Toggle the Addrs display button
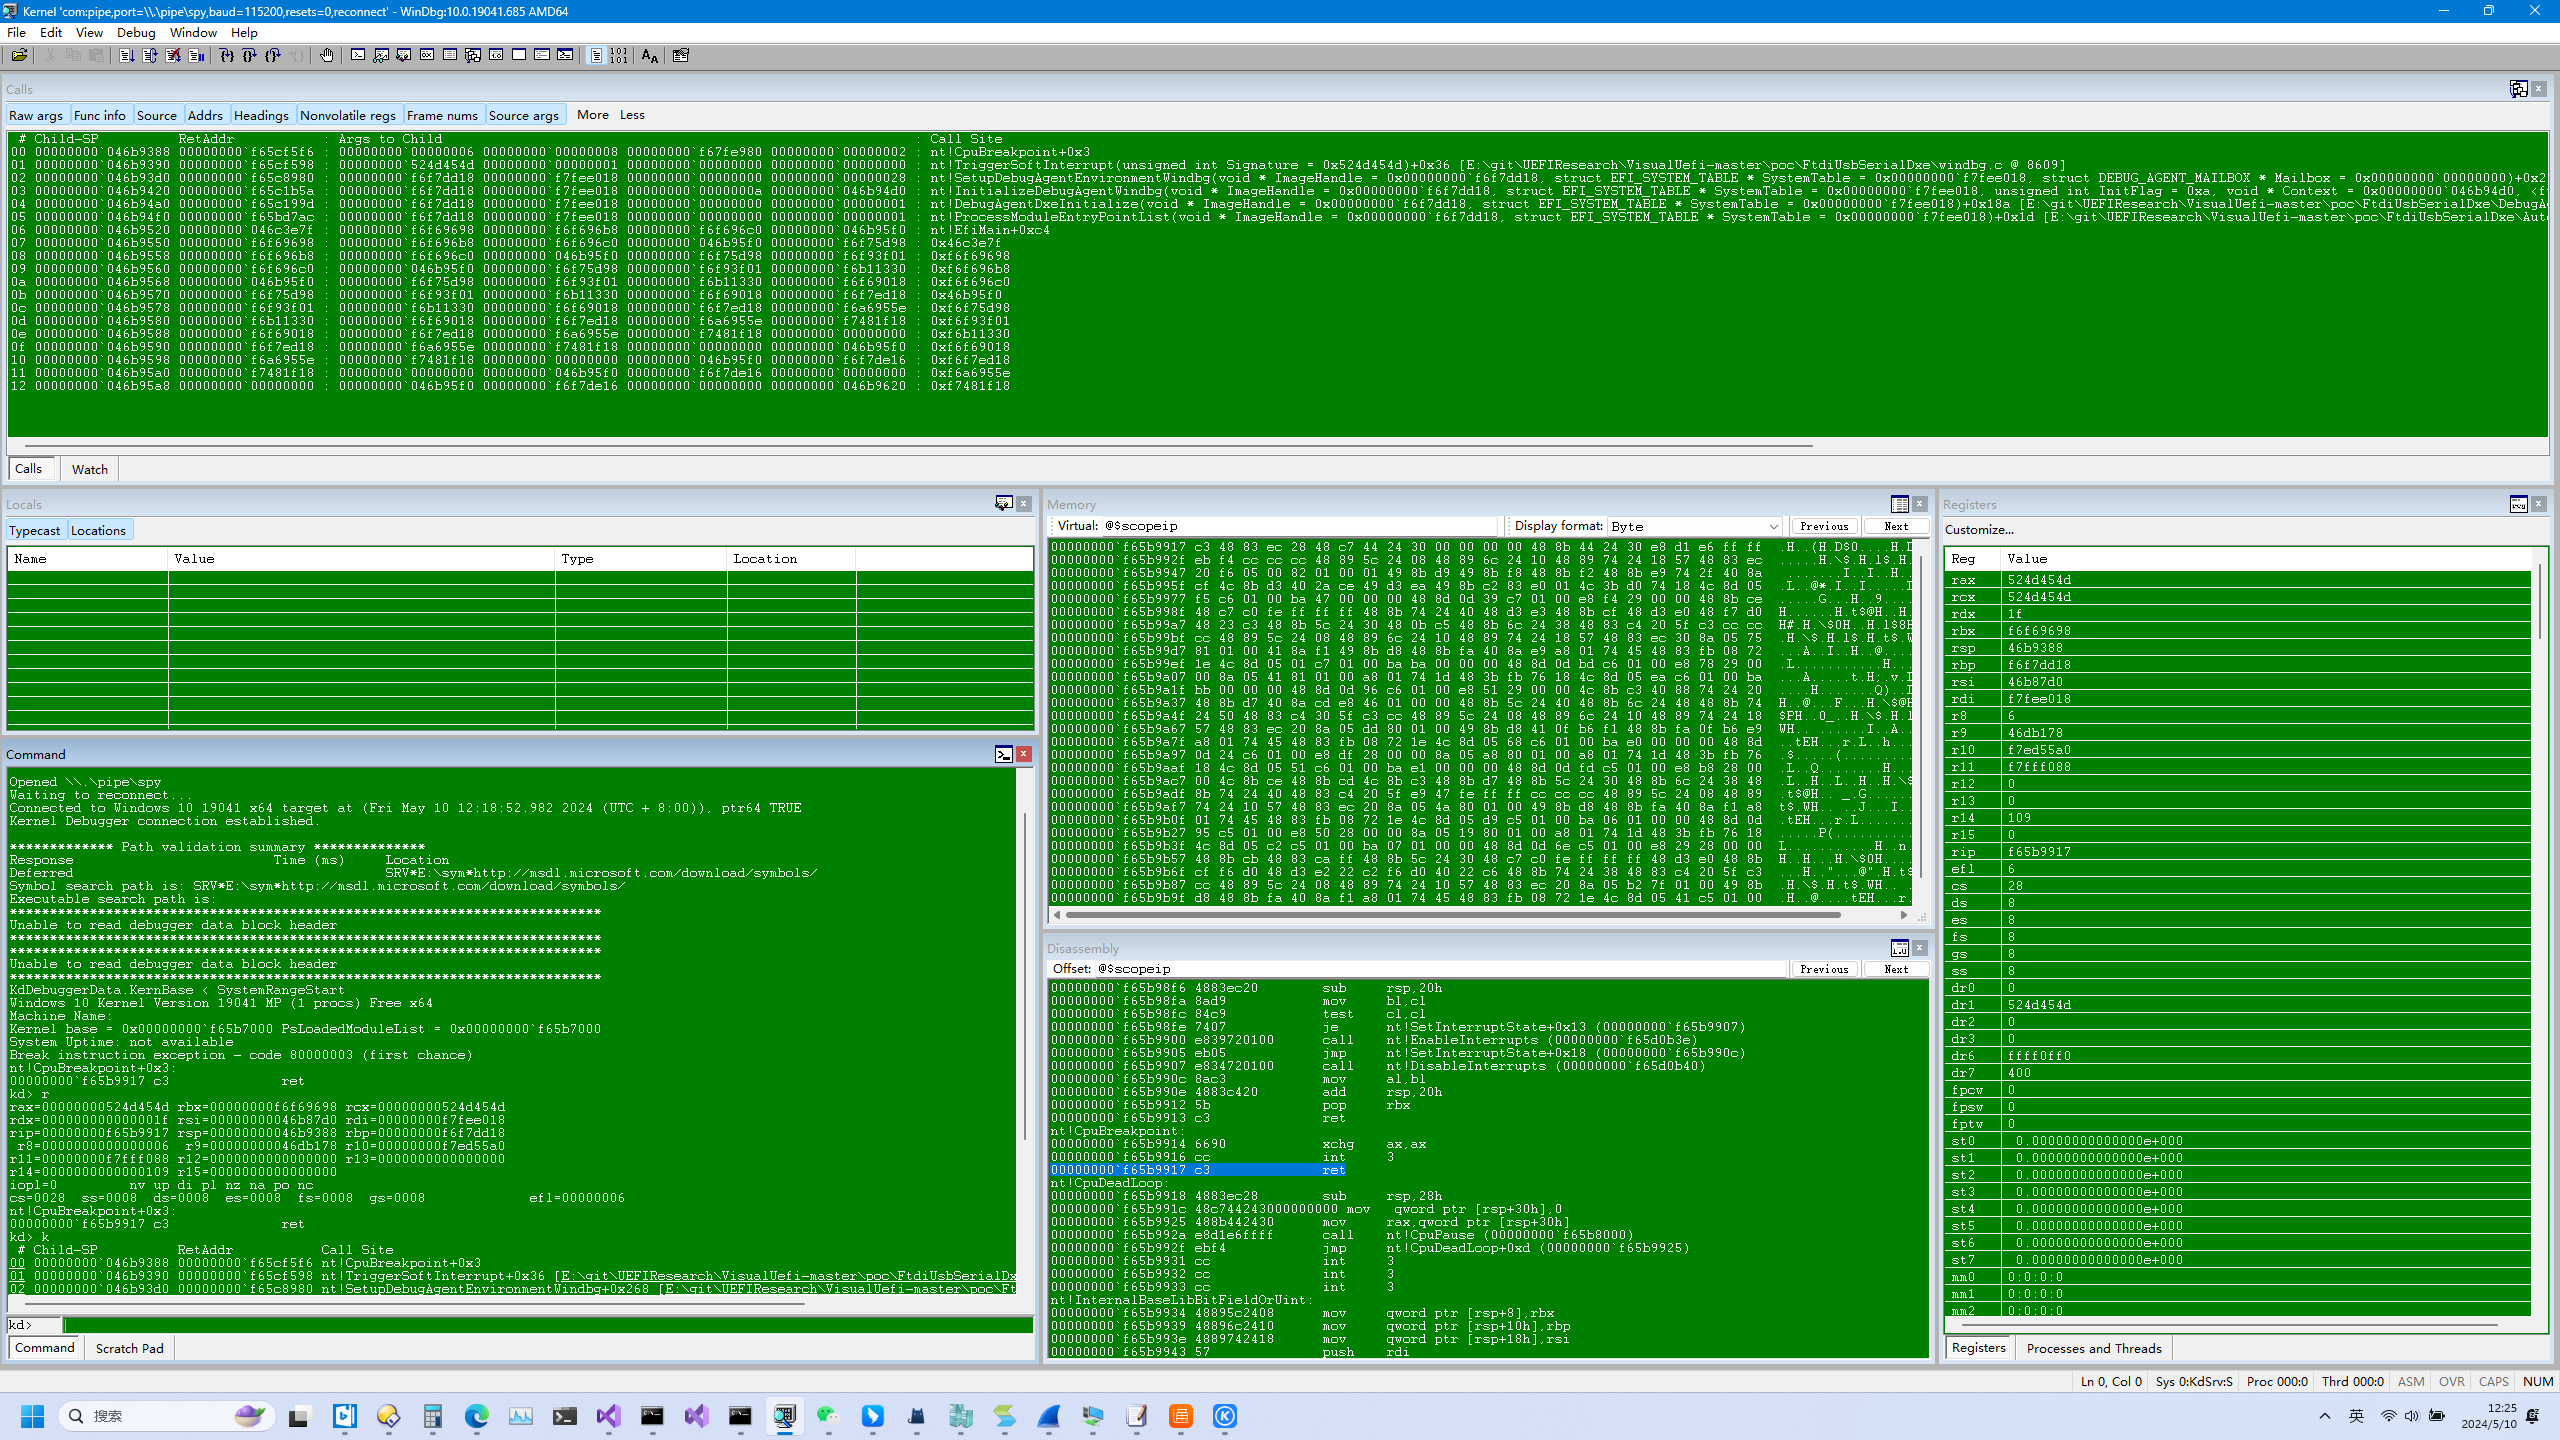This screenshot has height=1440, width=2560. tap(205, 115)
